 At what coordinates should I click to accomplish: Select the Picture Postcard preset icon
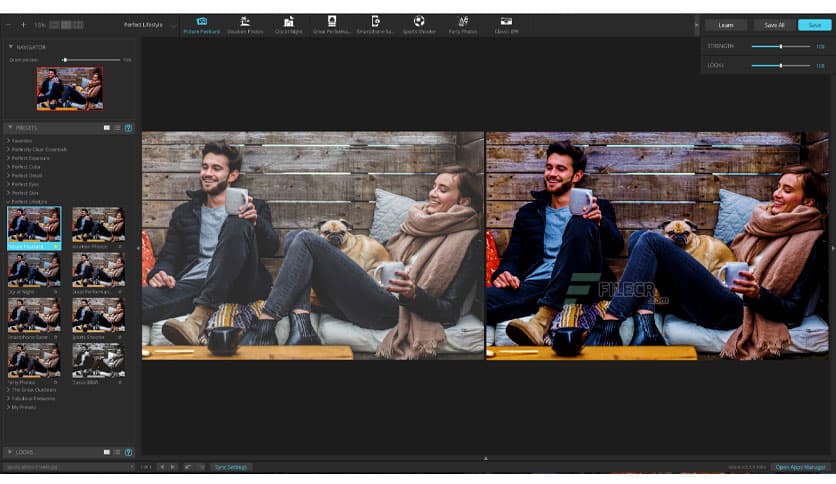[x=202, y=22]
